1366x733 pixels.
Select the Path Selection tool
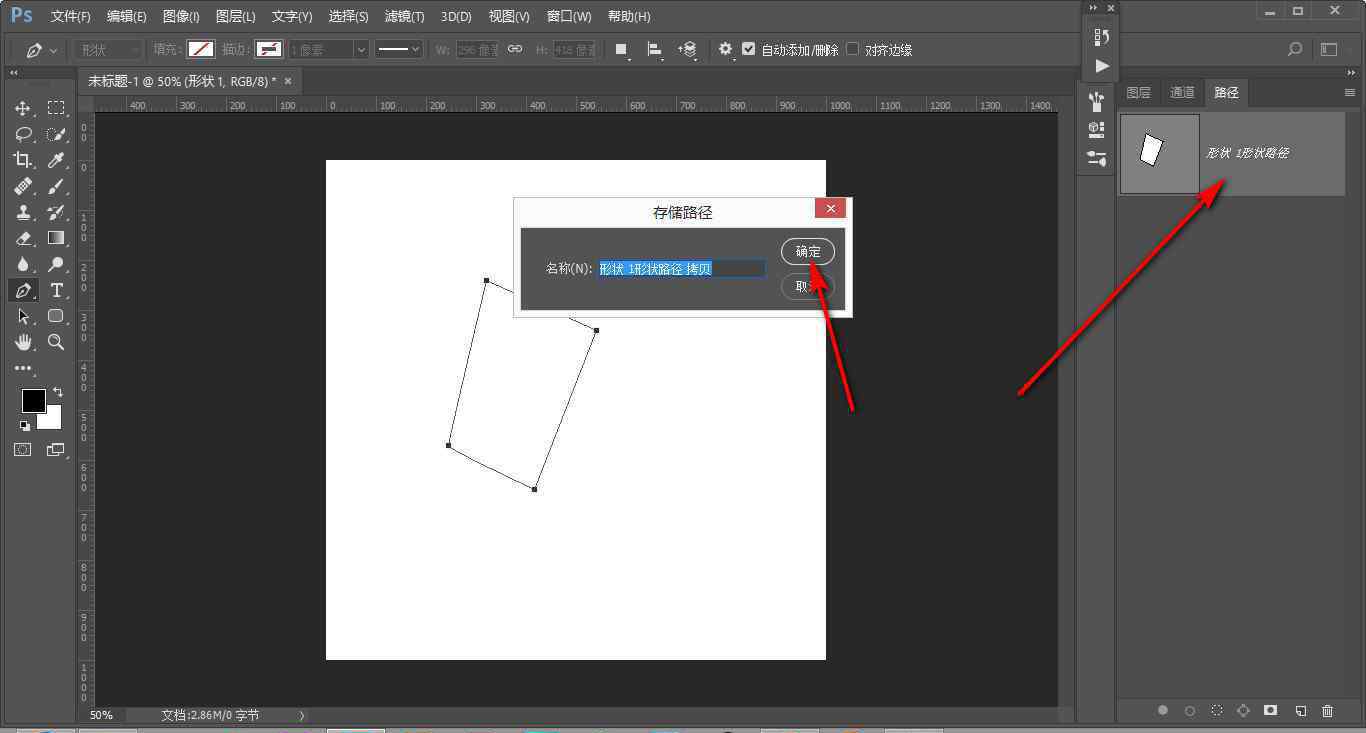pos(23,316)
